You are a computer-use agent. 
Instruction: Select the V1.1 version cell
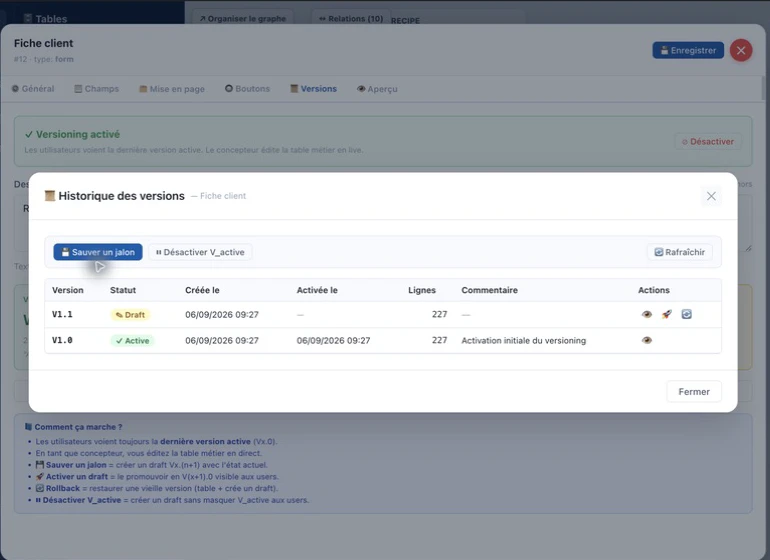click(x=62, y=314)
